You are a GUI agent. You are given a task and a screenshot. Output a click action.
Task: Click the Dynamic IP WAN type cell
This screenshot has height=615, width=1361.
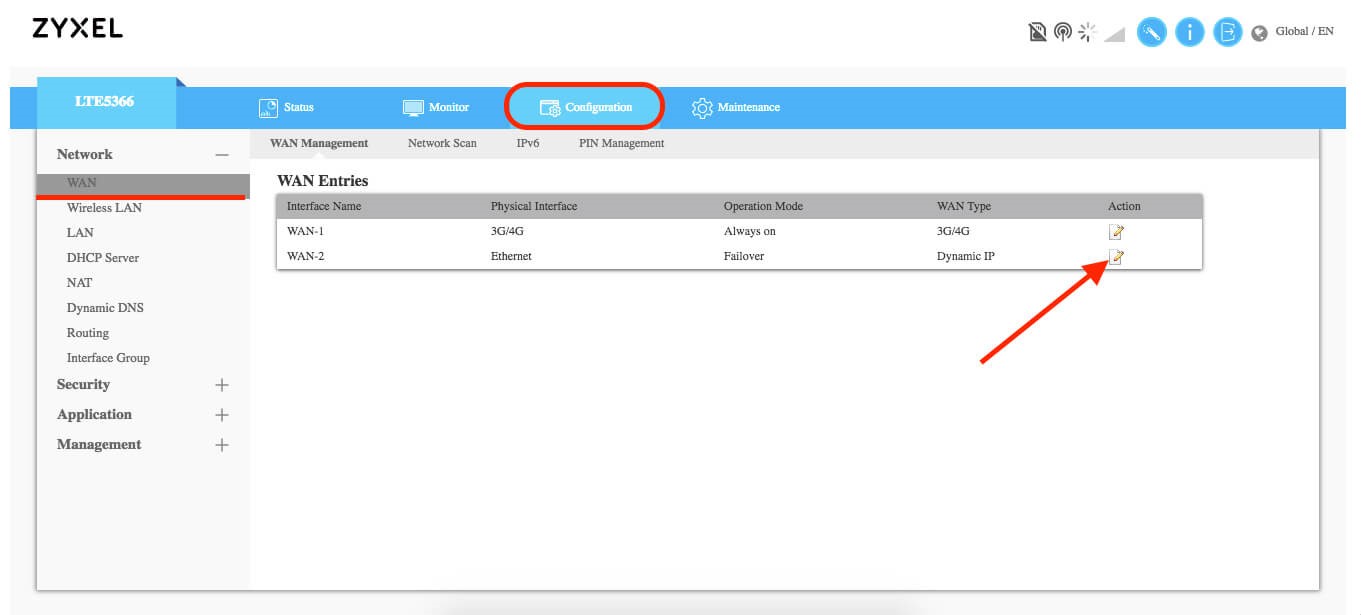tap(965, 257)
